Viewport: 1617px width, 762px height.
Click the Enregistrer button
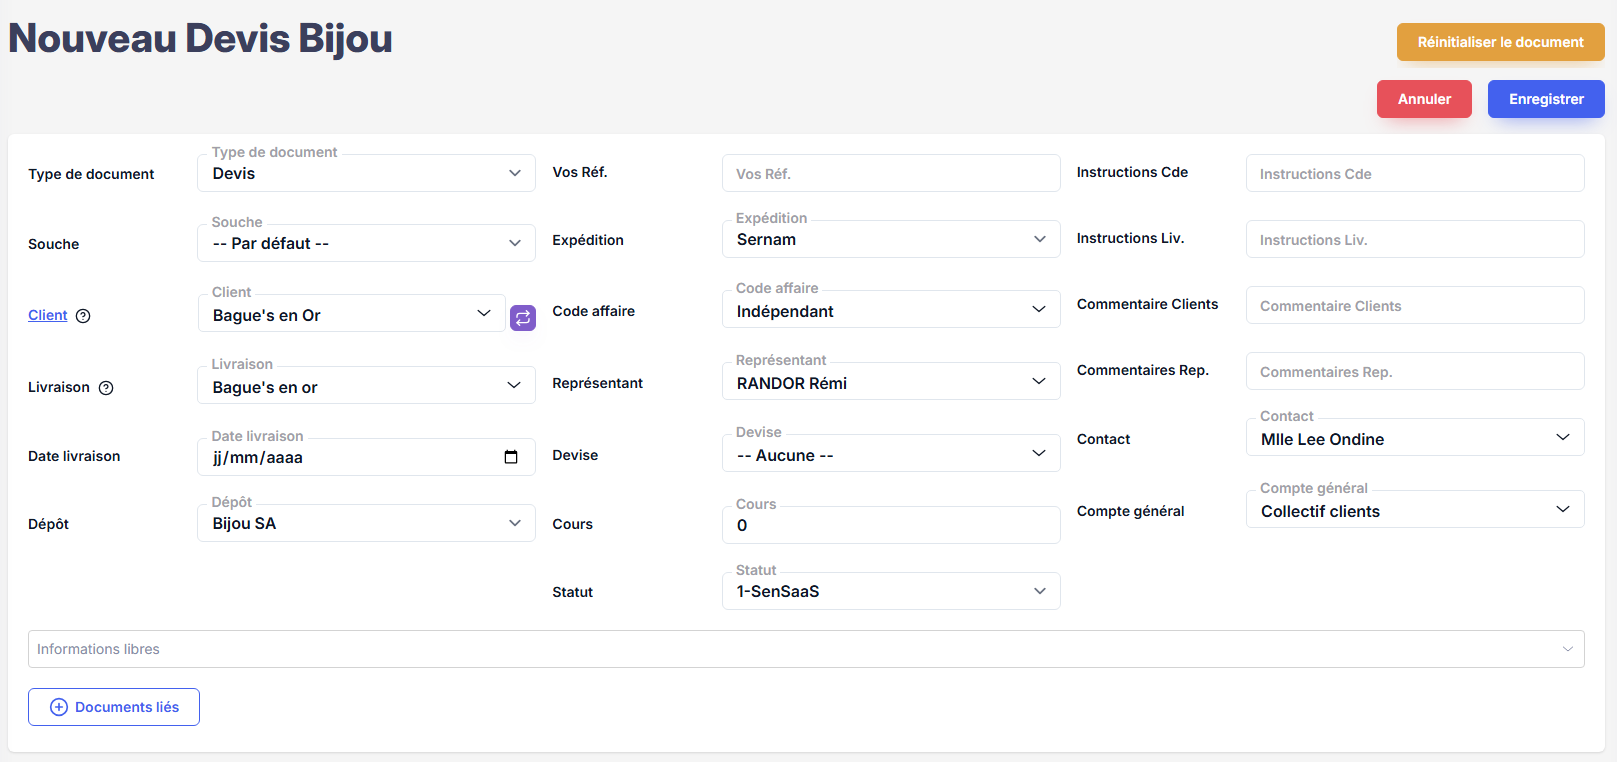[1545, 99]
